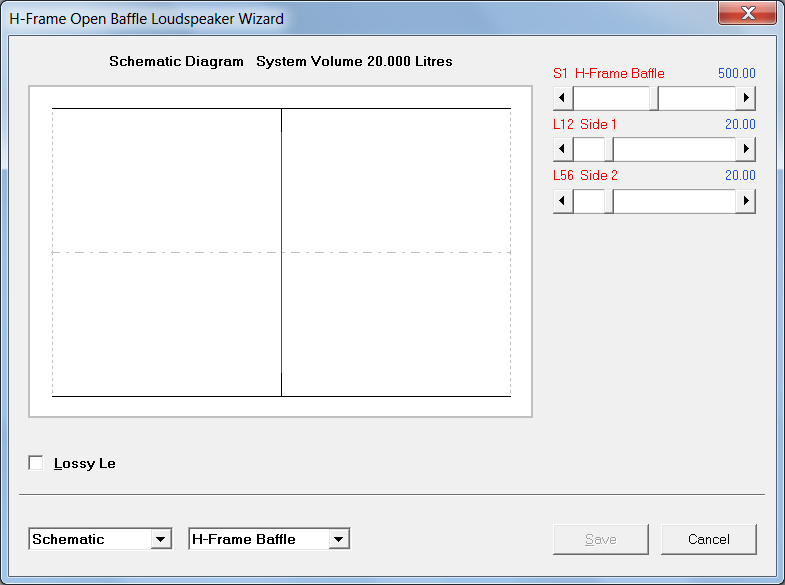This screenshot has height=585, width=785.
Task: Close the H-Frame Wizard window
Action: click(x=747, y=13)
